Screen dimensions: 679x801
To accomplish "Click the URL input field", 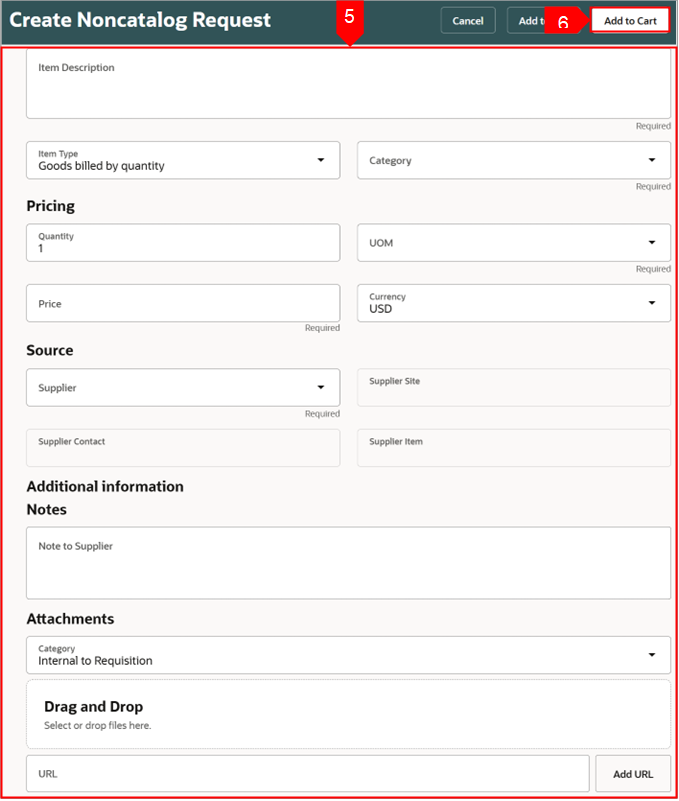I will (x=308, y=774).
